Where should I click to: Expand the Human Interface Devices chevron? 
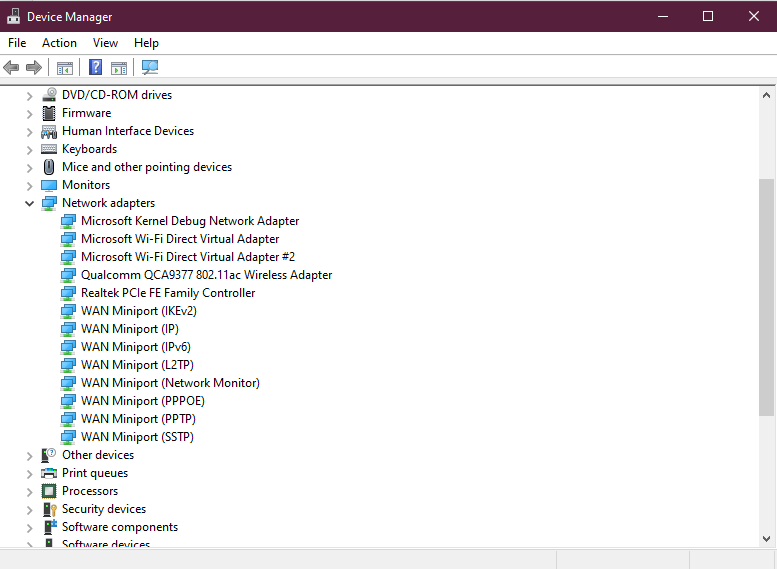[29, 132]
